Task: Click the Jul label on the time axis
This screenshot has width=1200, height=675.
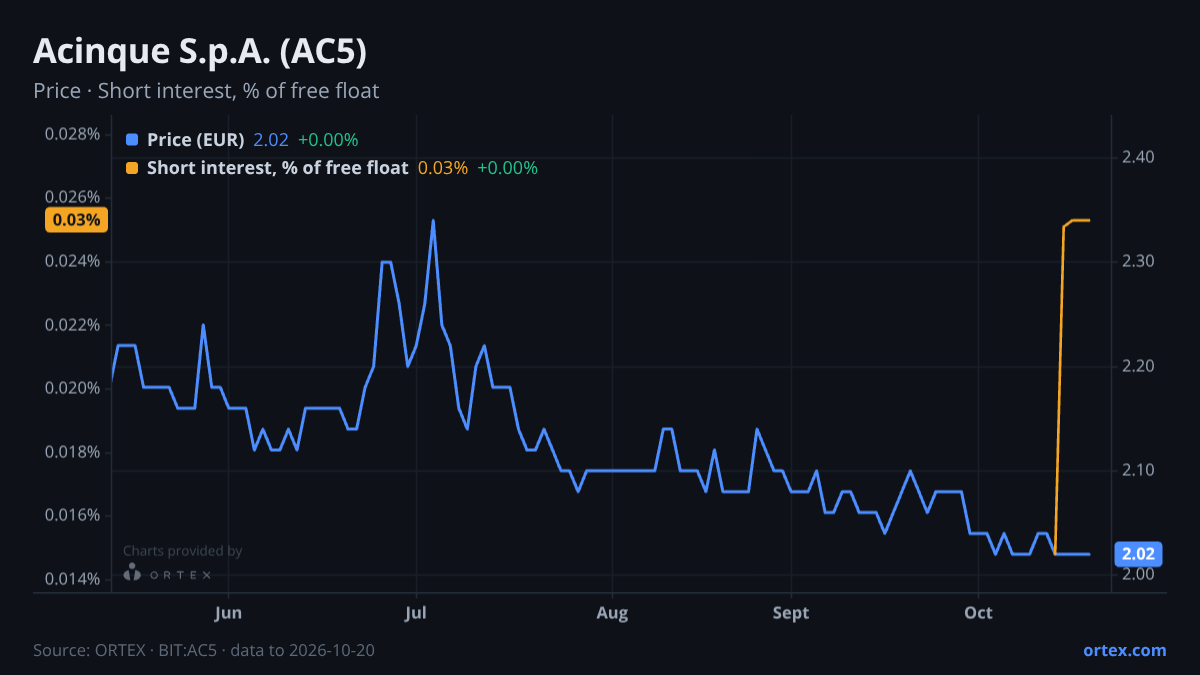Action: coord(417,613)
